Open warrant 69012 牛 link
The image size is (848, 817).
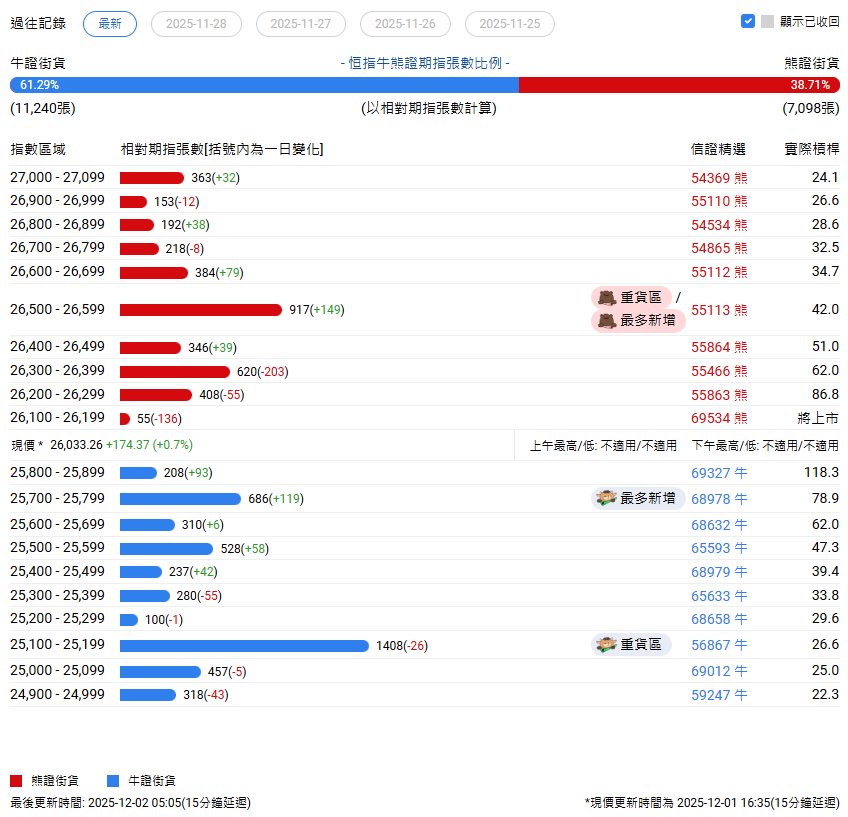[x=719, y=671]
